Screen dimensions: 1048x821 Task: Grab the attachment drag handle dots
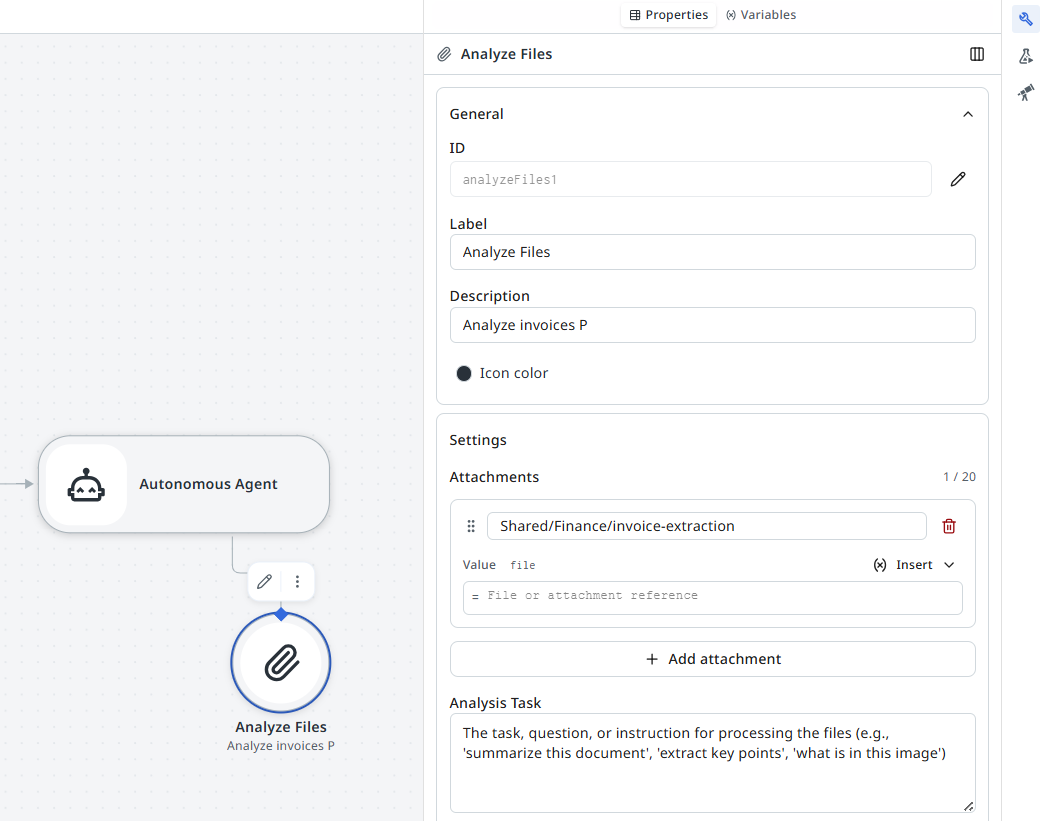471,526
